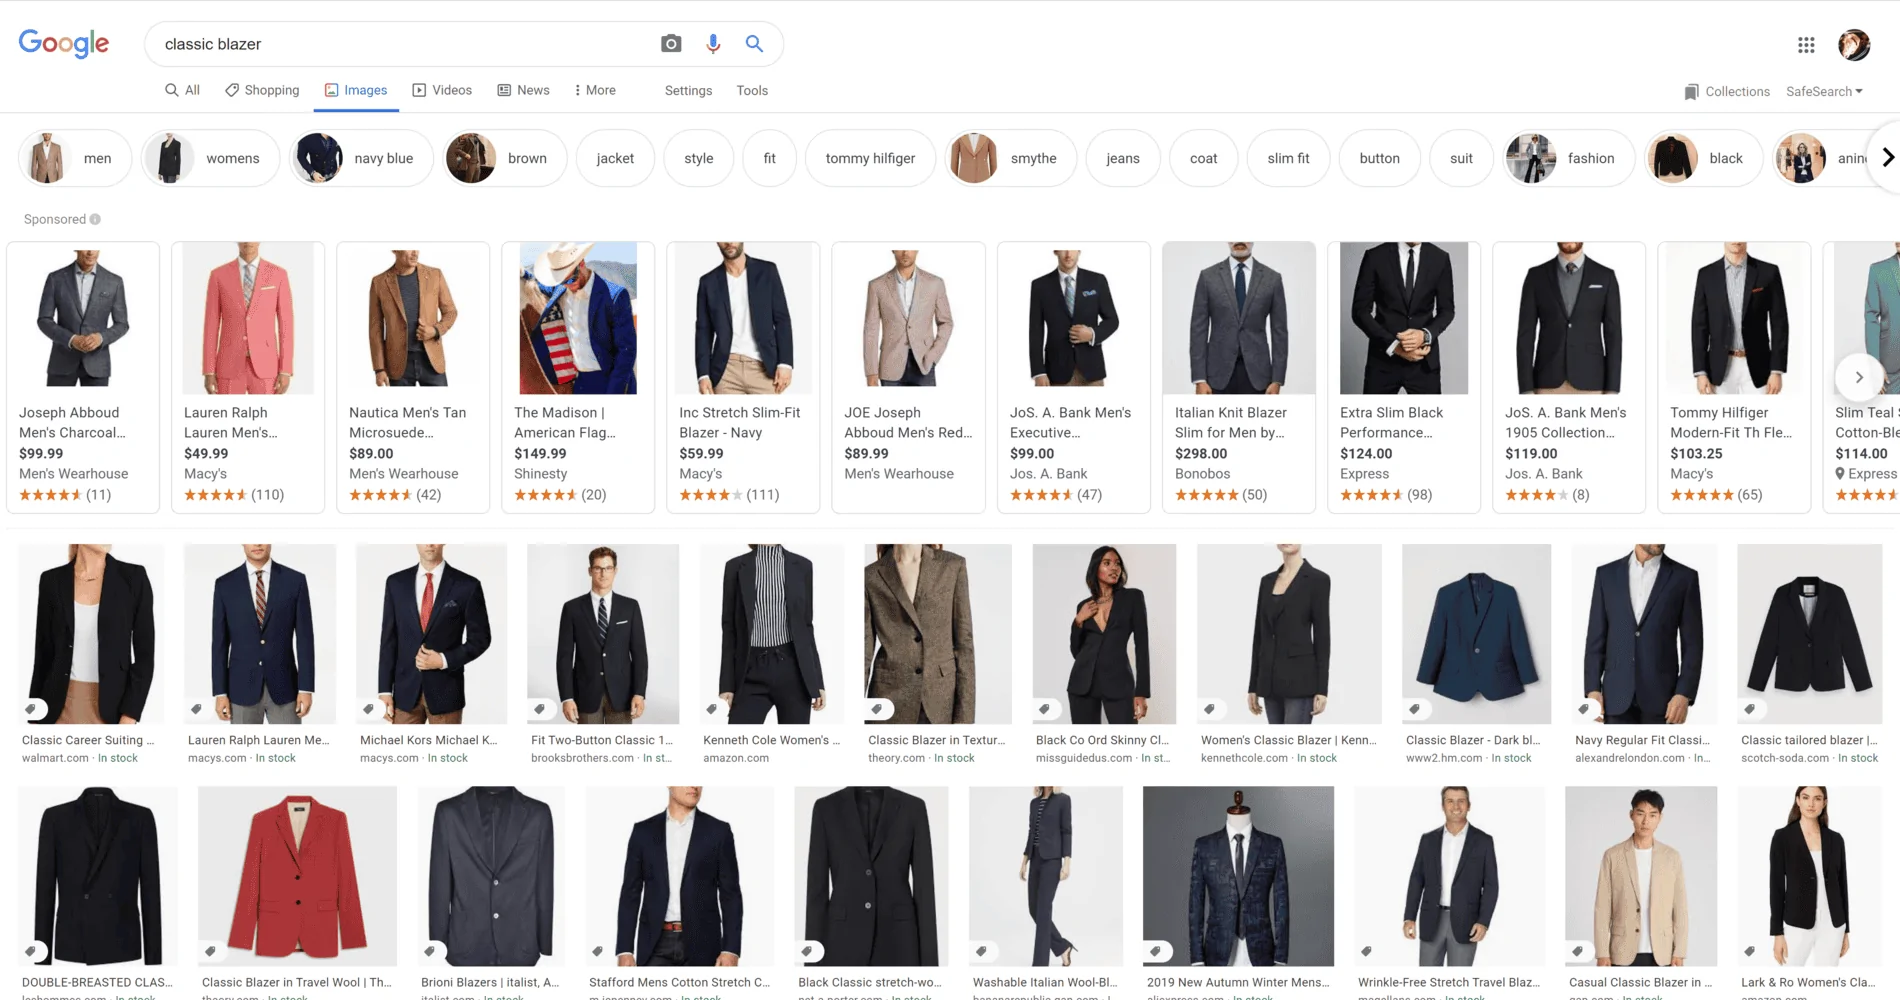Open the search Tools menu
This screenshot has height=1000, width=1900.
tap(752, 90)
